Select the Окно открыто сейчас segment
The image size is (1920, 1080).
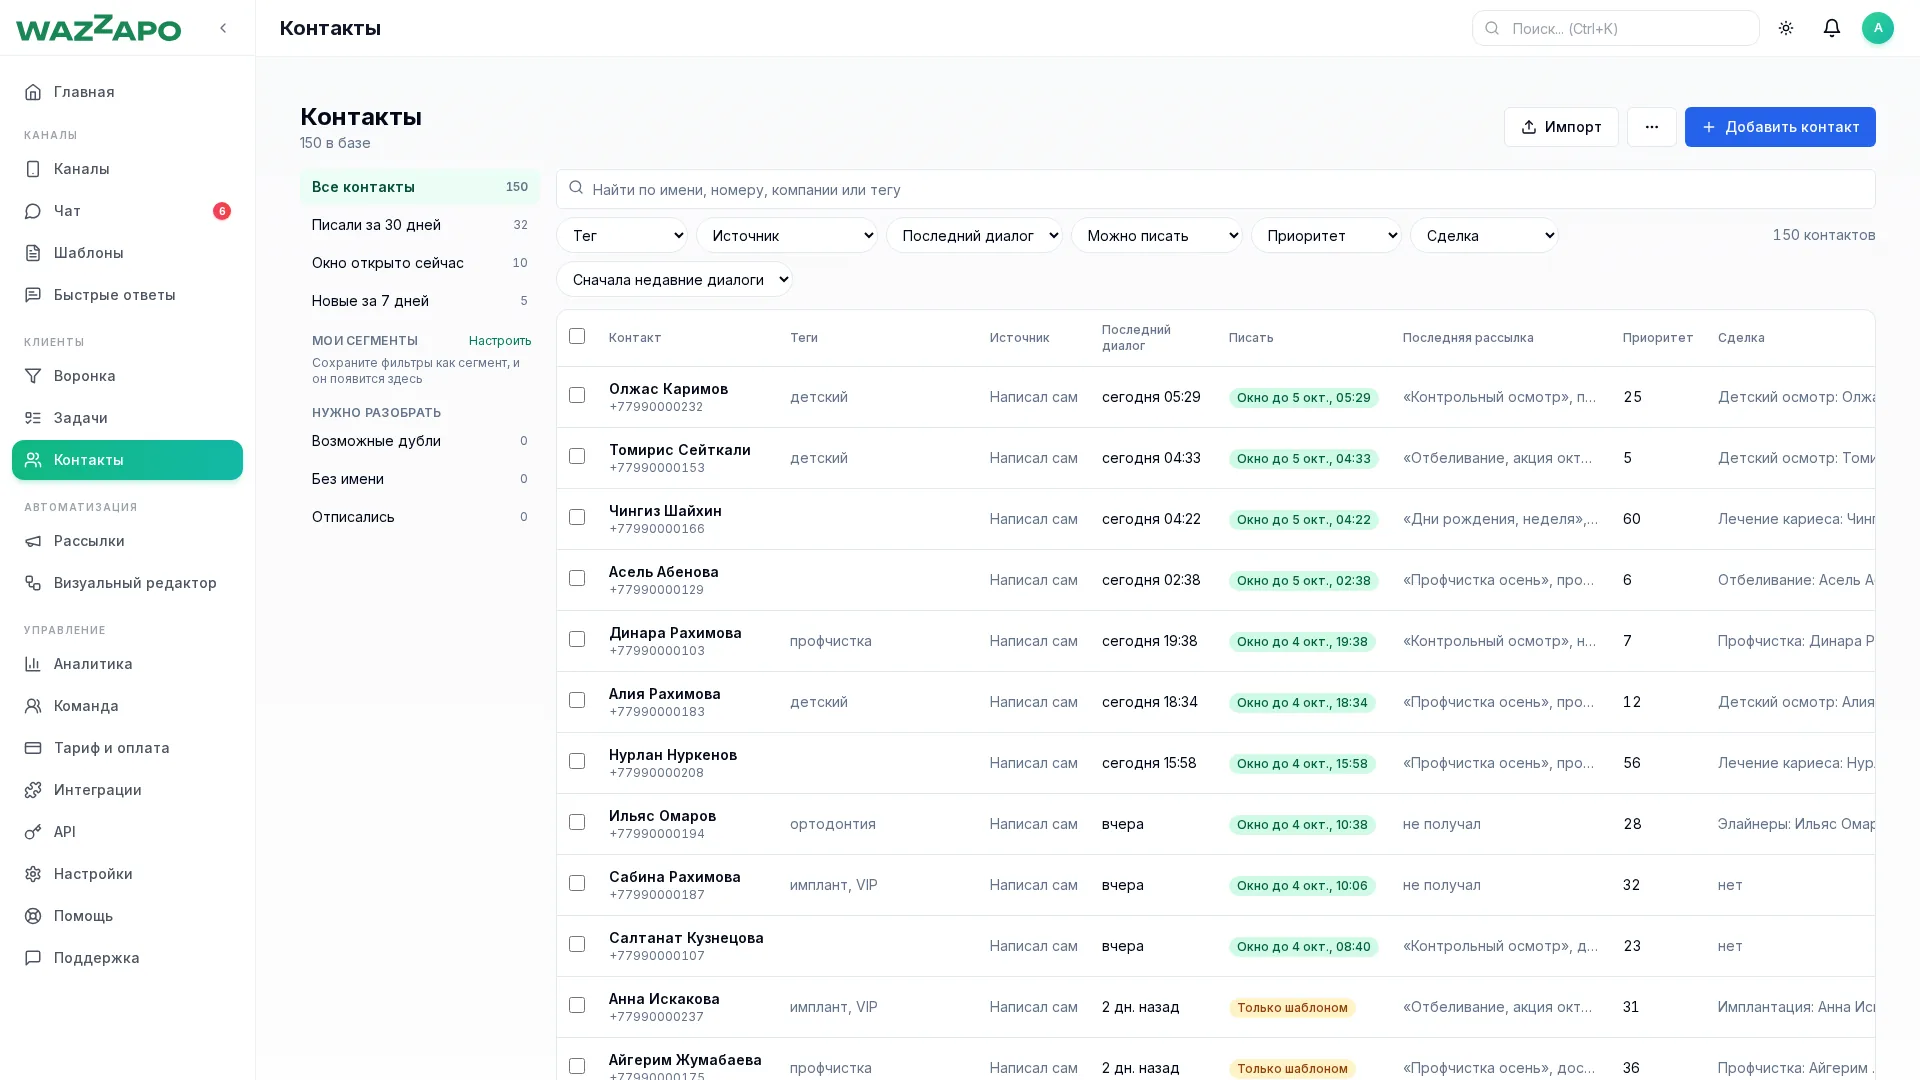[x=420, y=263]
